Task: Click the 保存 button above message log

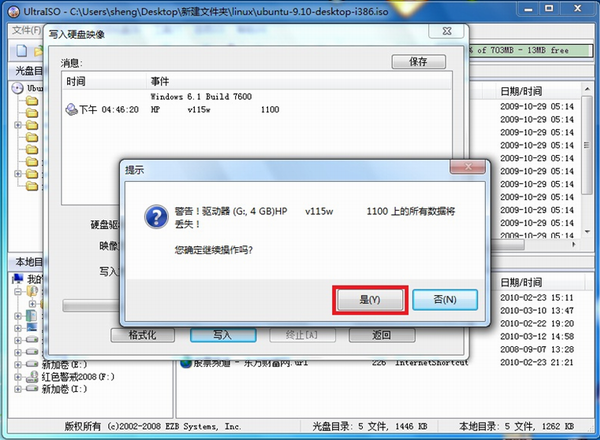Action: 419,62
